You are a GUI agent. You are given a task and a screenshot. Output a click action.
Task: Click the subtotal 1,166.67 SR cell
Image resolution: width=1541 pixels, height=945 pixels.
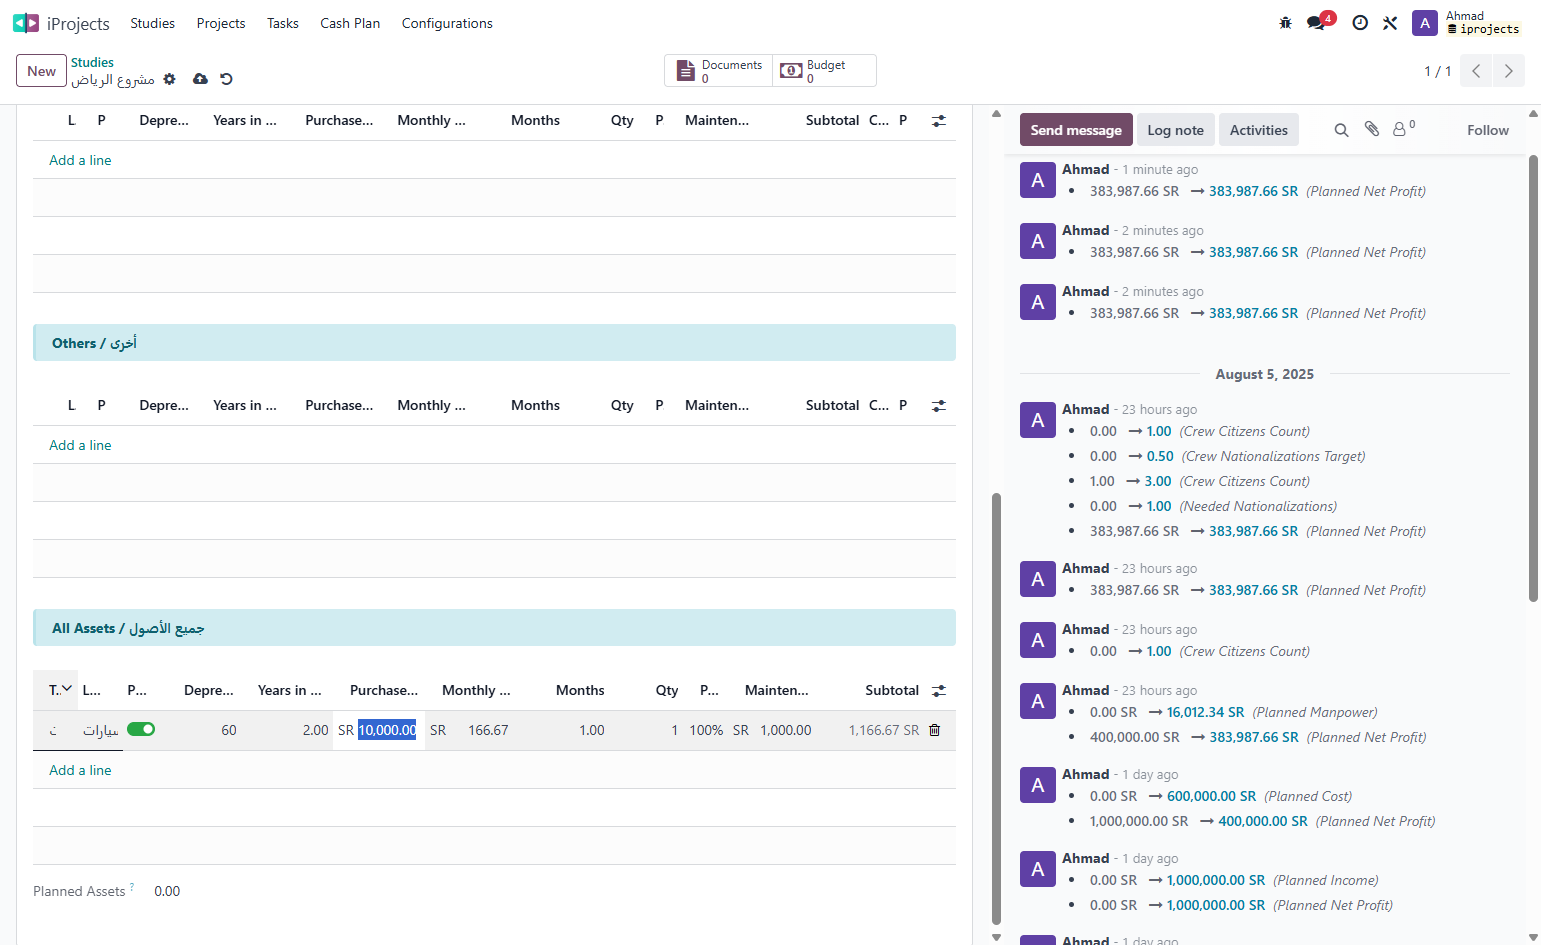point(883,730)
